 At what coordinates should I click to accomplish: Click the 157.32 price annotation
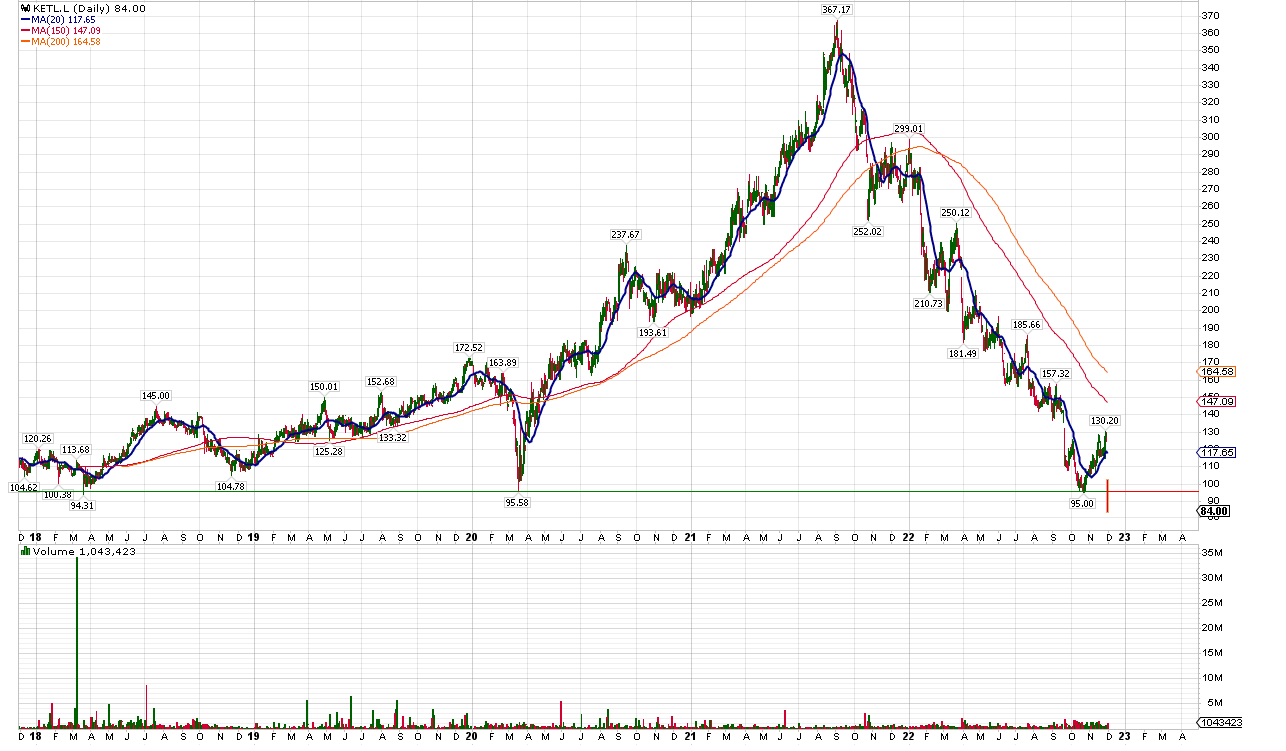[1056, 374]
